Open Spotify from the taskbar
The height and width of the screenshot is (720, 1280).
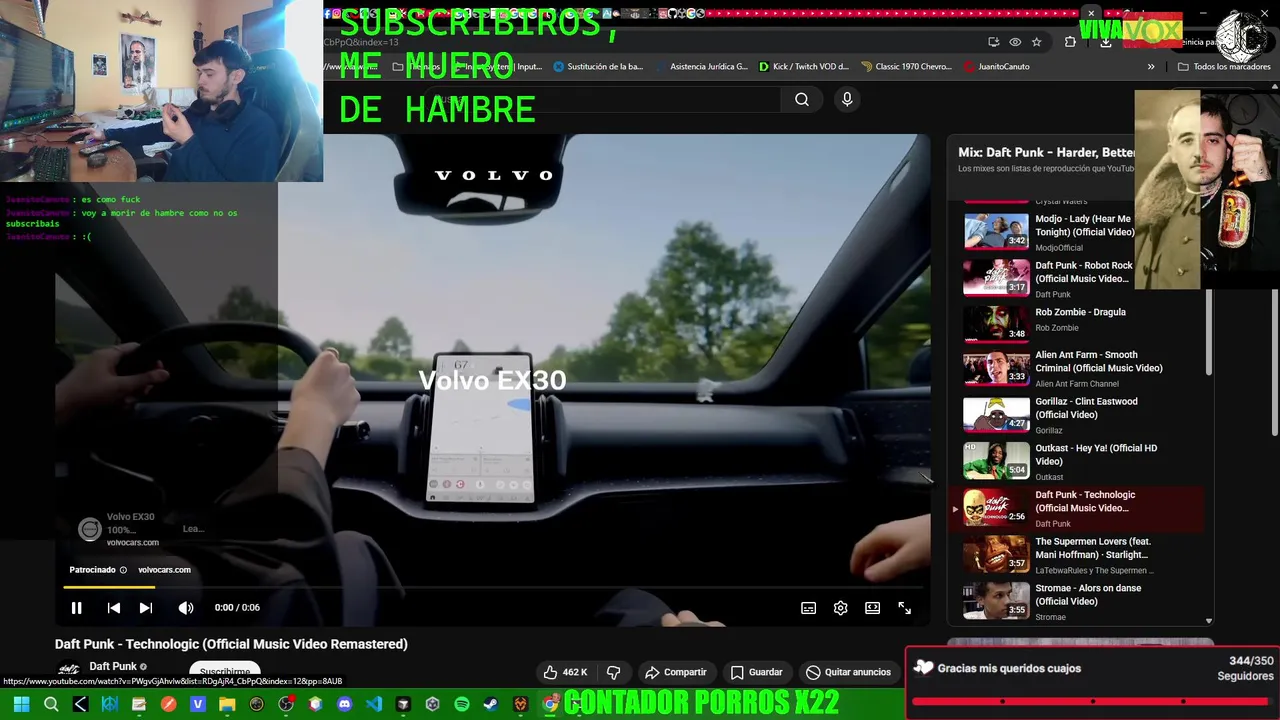(462, 704)
